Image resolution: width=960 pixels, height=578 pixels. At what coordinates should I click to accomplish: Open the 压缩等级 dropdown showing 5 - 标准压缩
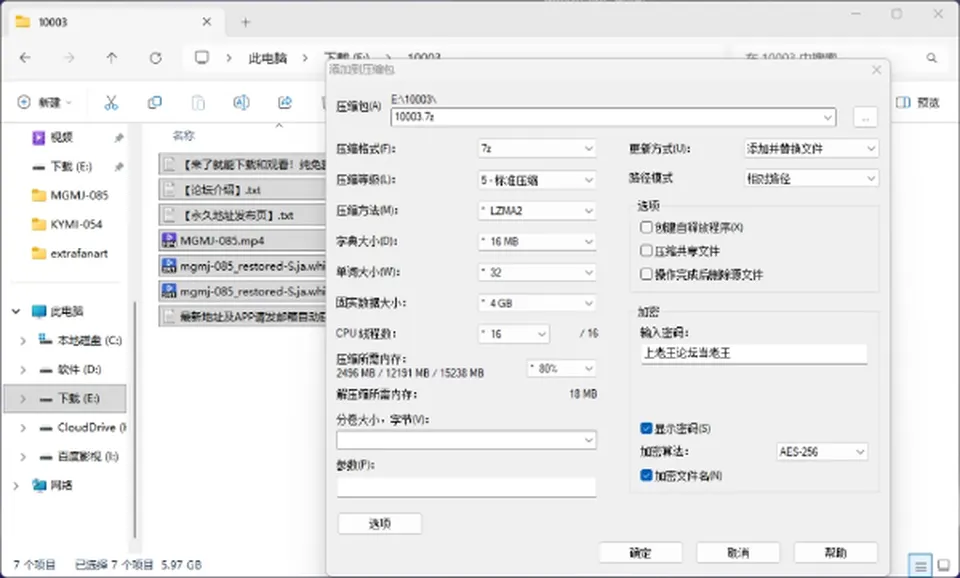click(536, 180)
